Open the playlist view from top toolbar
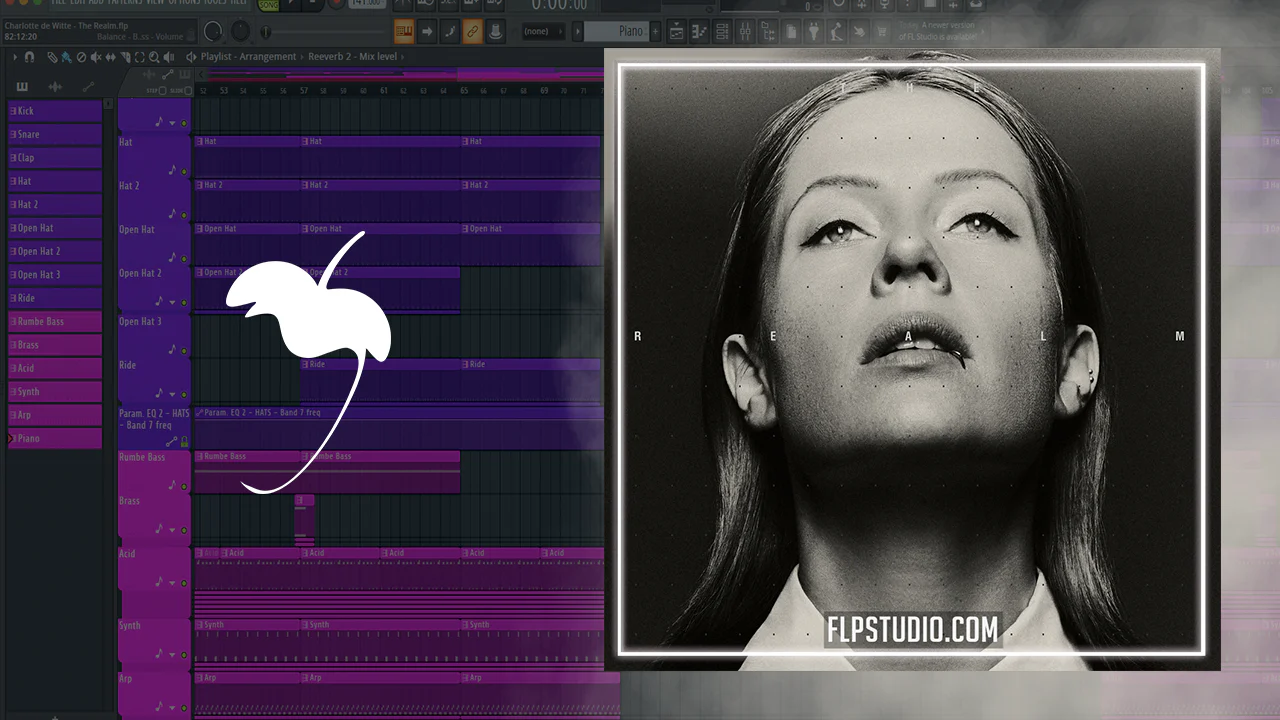This screenshot has height=720, width=1280. pyautogui.click(x=677, y=32)
